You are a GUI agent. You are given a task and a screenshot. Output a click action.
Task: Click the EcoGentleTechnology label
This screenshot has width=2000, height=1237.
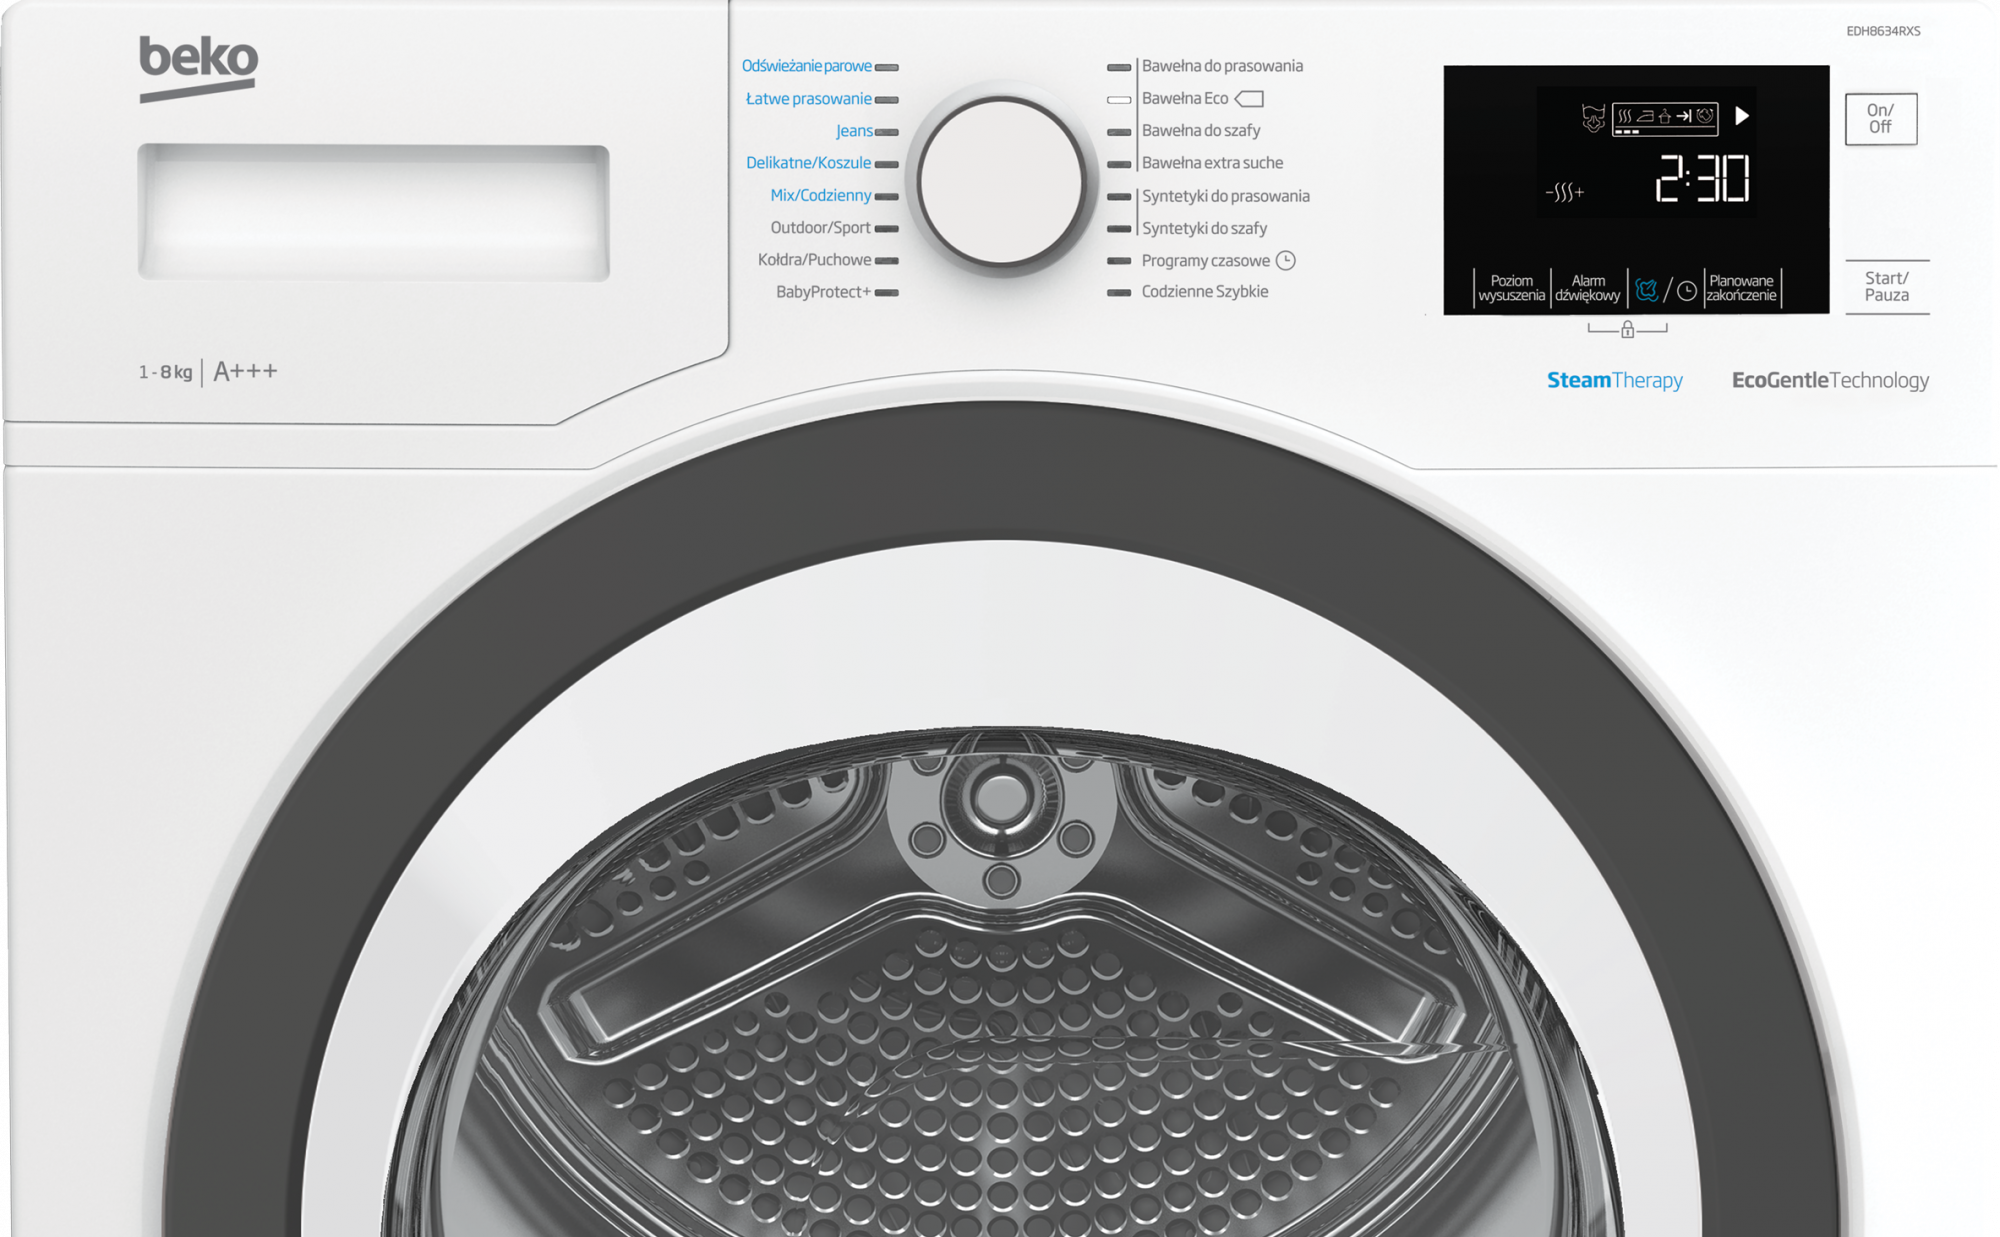[x=1830, y=380]
